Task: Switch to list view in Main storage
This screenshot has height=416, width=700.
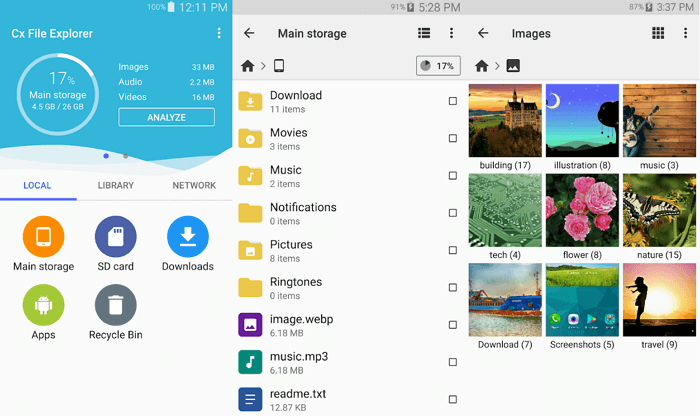Action: [x=424, y=33]
